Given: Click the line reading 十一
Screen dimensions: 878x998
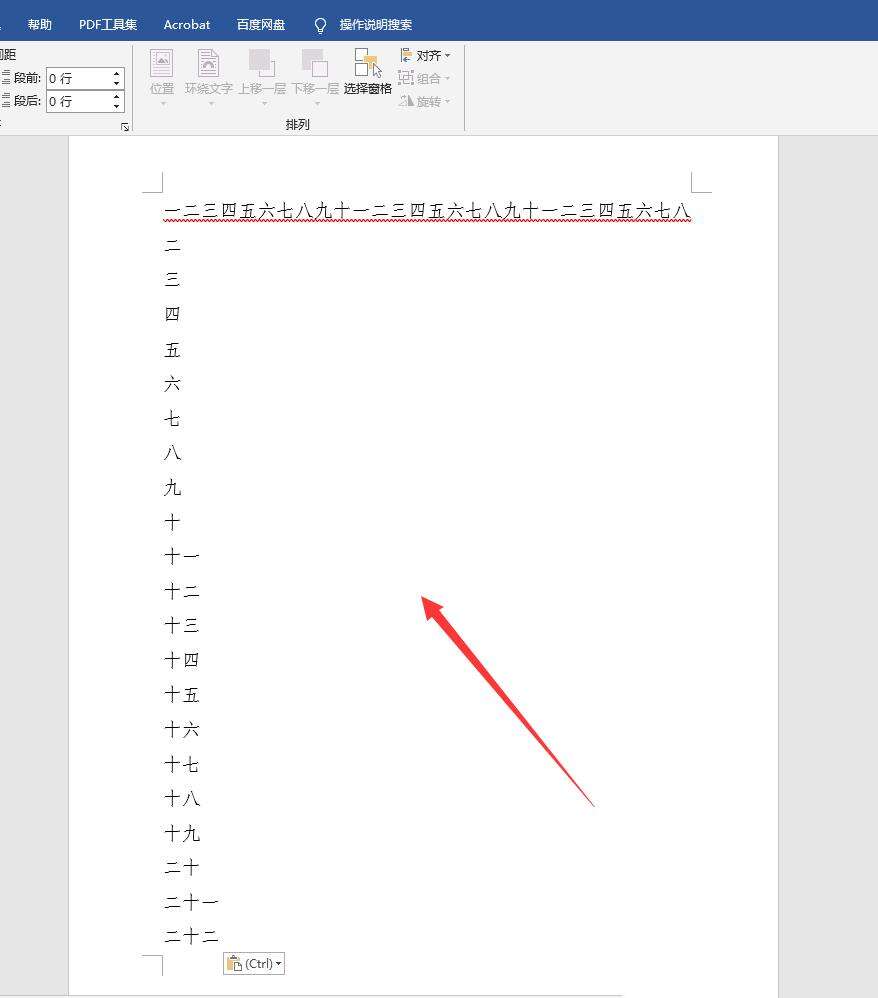Looking at the screenshot, I should click(x=182, y=557).
